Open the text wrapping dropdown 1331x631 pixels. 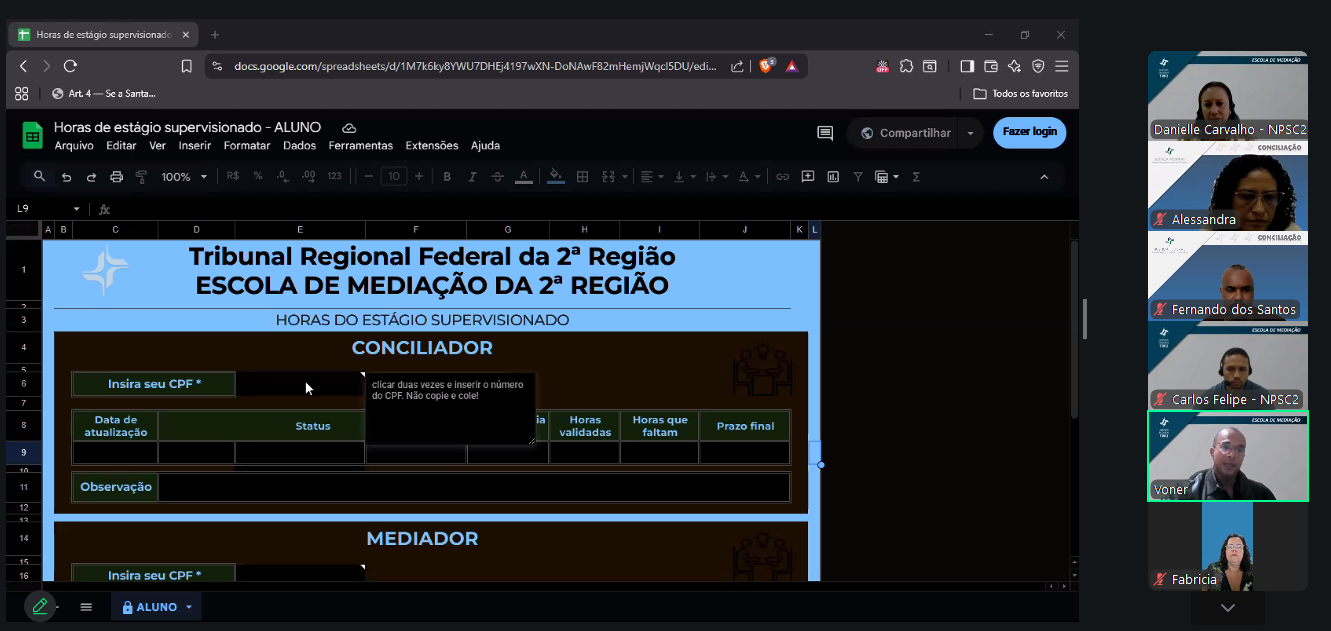[x=716, y=176]
